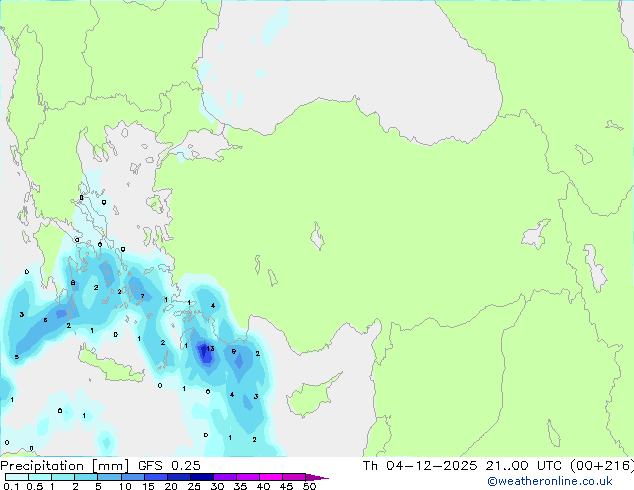634x490 pixels.
Task: Click the above-50 mm legend arrow tip
Action: point(317,477)
